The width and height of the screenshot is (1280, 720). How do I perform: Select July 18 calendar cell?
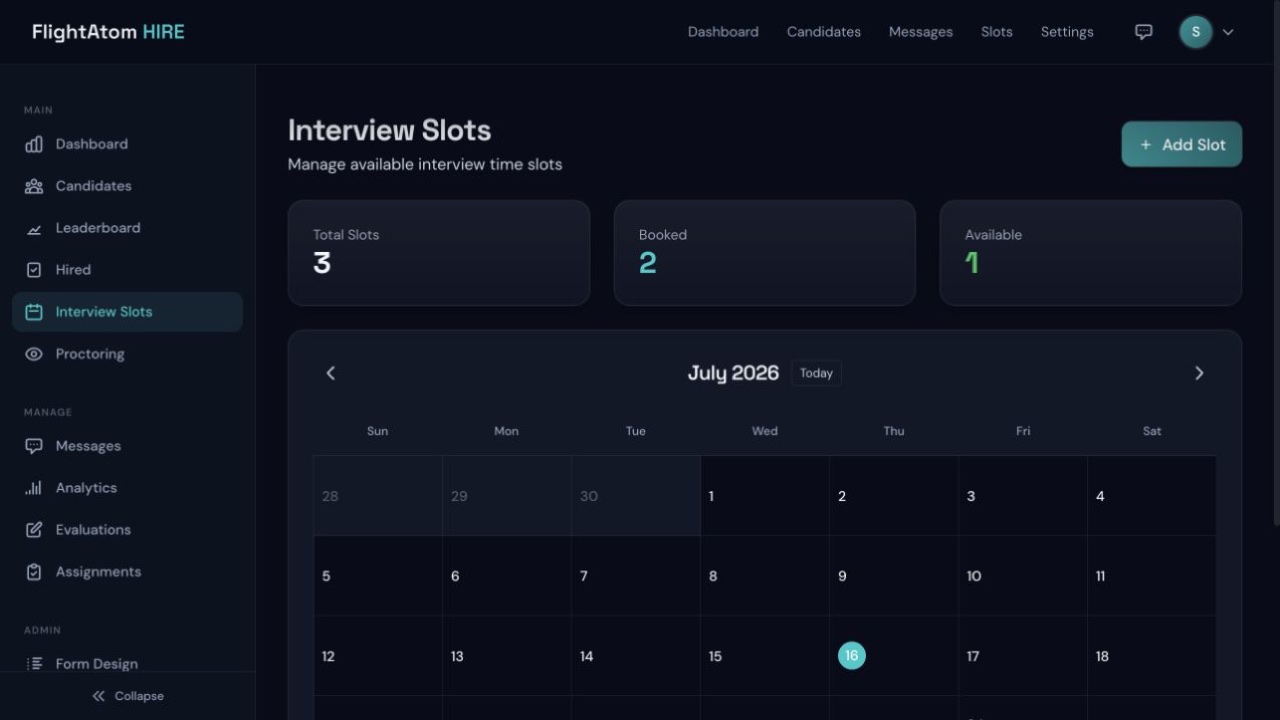(x=1152, y=656)
